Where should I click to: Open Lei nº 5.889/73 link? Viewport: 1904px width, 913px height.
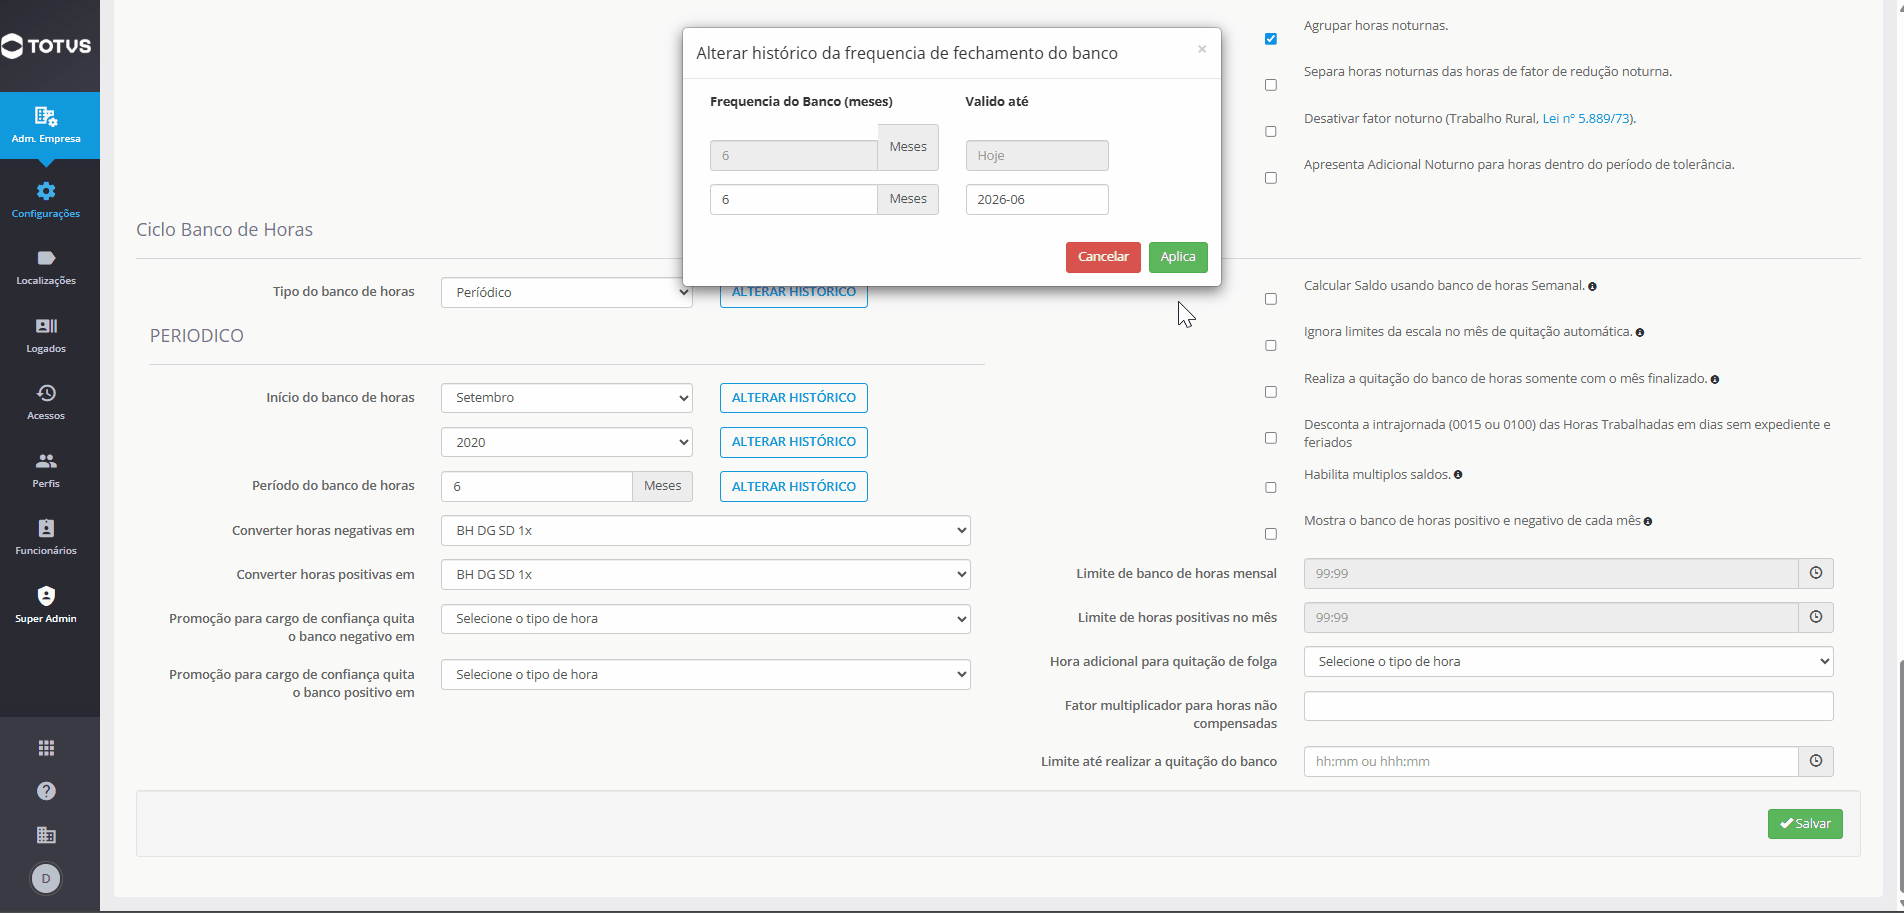tap(1587, 118)
